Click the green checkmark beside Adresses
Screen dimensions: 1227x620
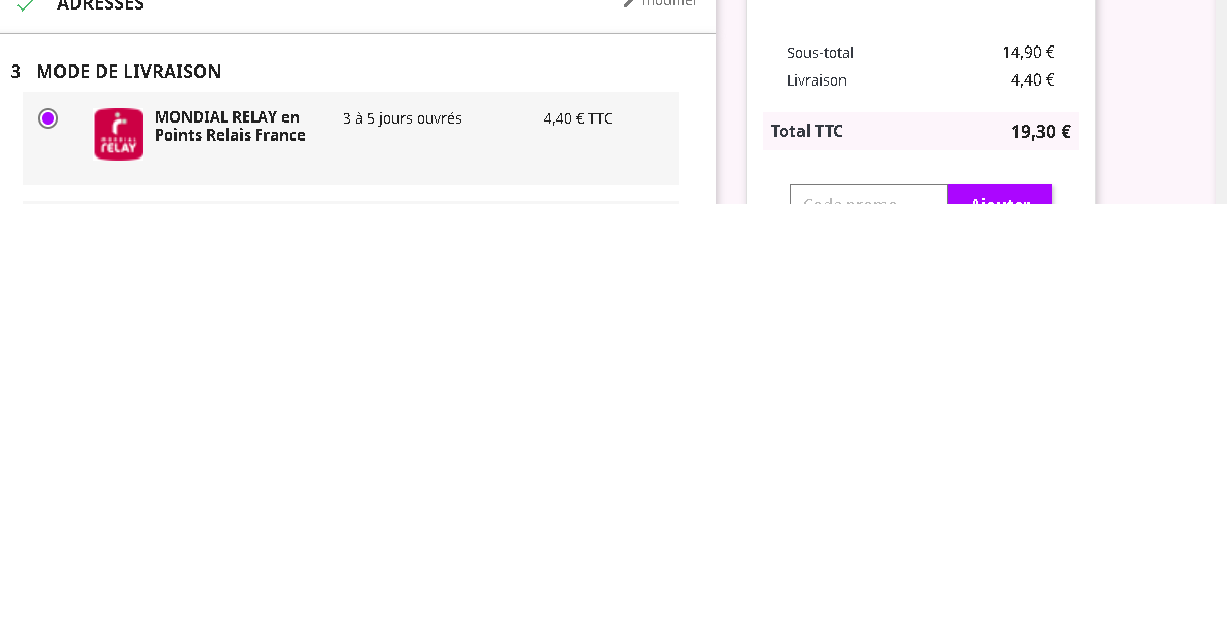(x=25, y=5)
